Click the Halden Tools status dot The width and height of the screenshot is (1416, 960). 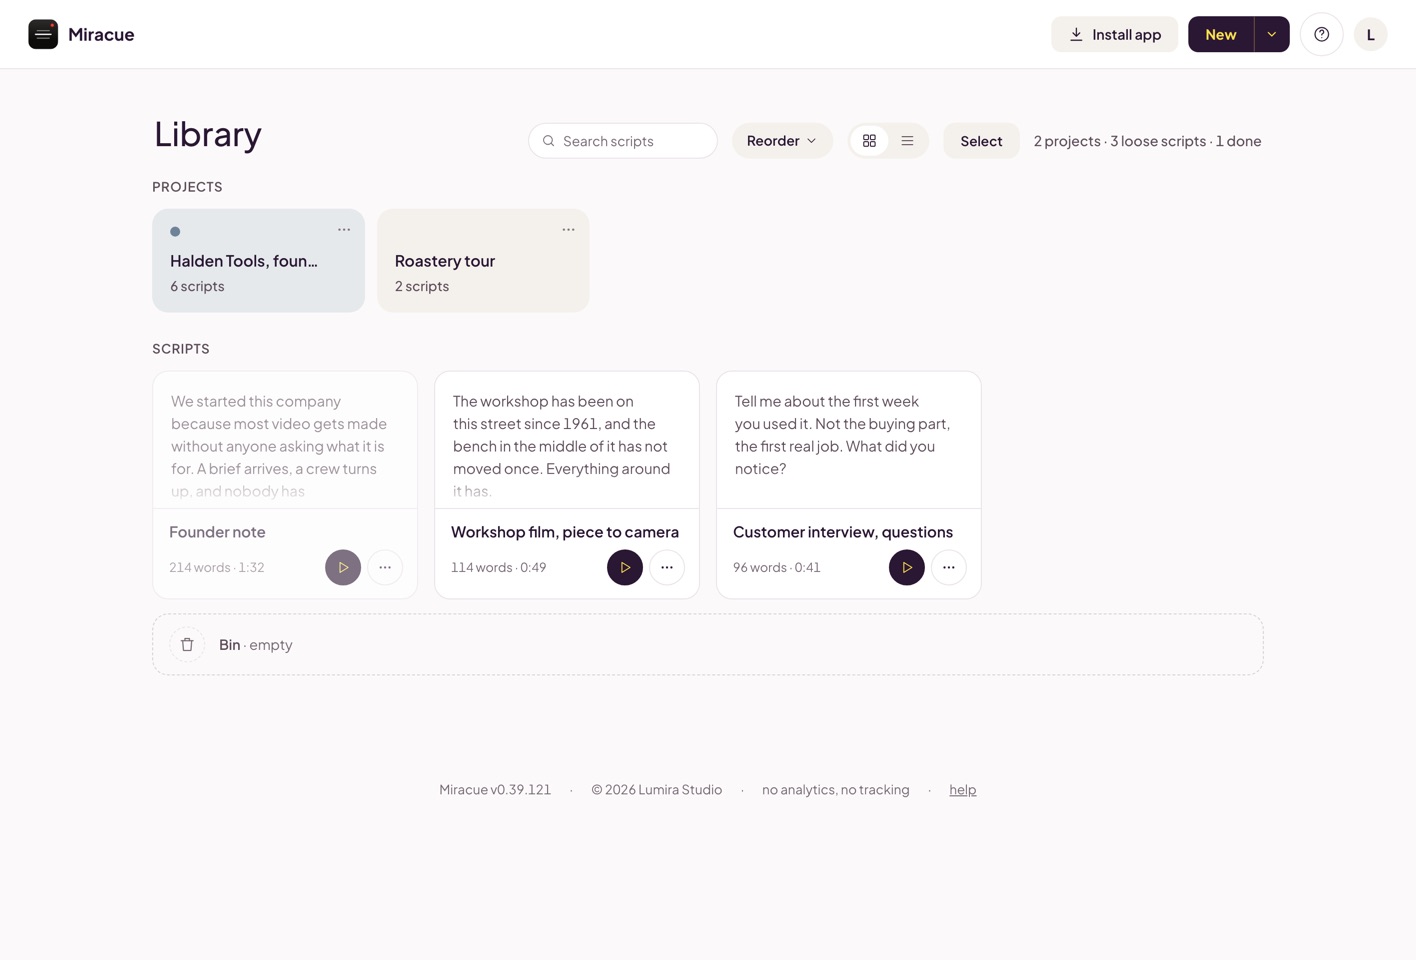point(175,231)
